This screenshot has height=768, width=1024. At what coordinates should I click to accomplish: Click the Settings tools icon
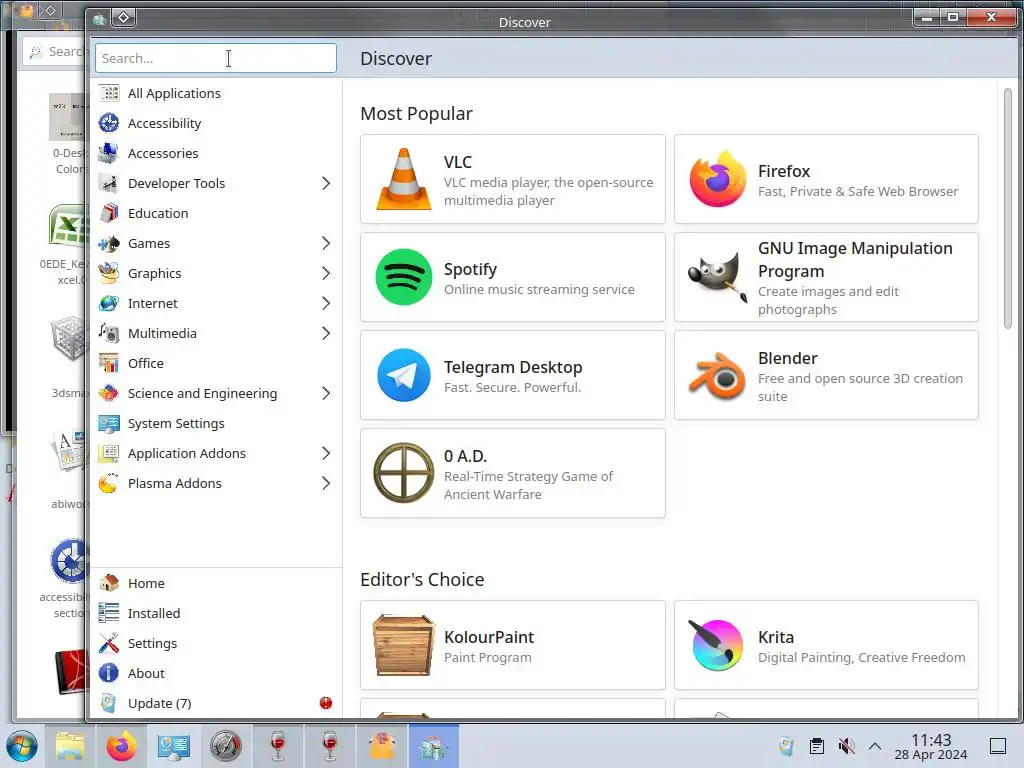coord(109,643)
